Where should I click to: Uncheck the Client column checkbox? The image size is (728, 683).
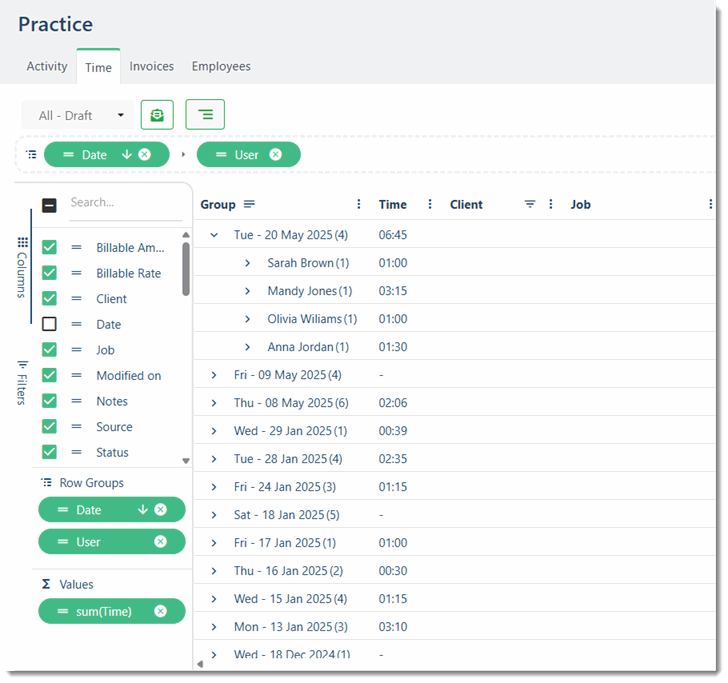pos(49,299)
